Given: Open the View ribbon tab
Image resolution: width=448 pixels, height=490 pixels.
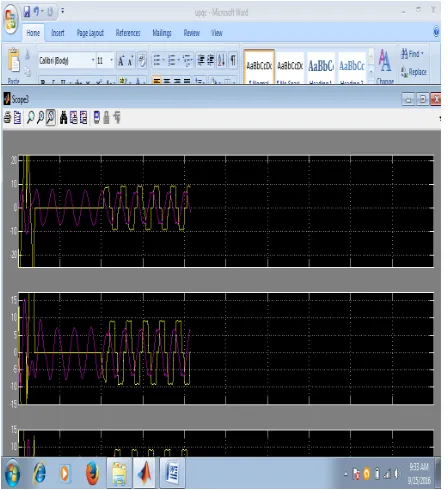Looking at the screenshot, I should [x=217, y=33].
